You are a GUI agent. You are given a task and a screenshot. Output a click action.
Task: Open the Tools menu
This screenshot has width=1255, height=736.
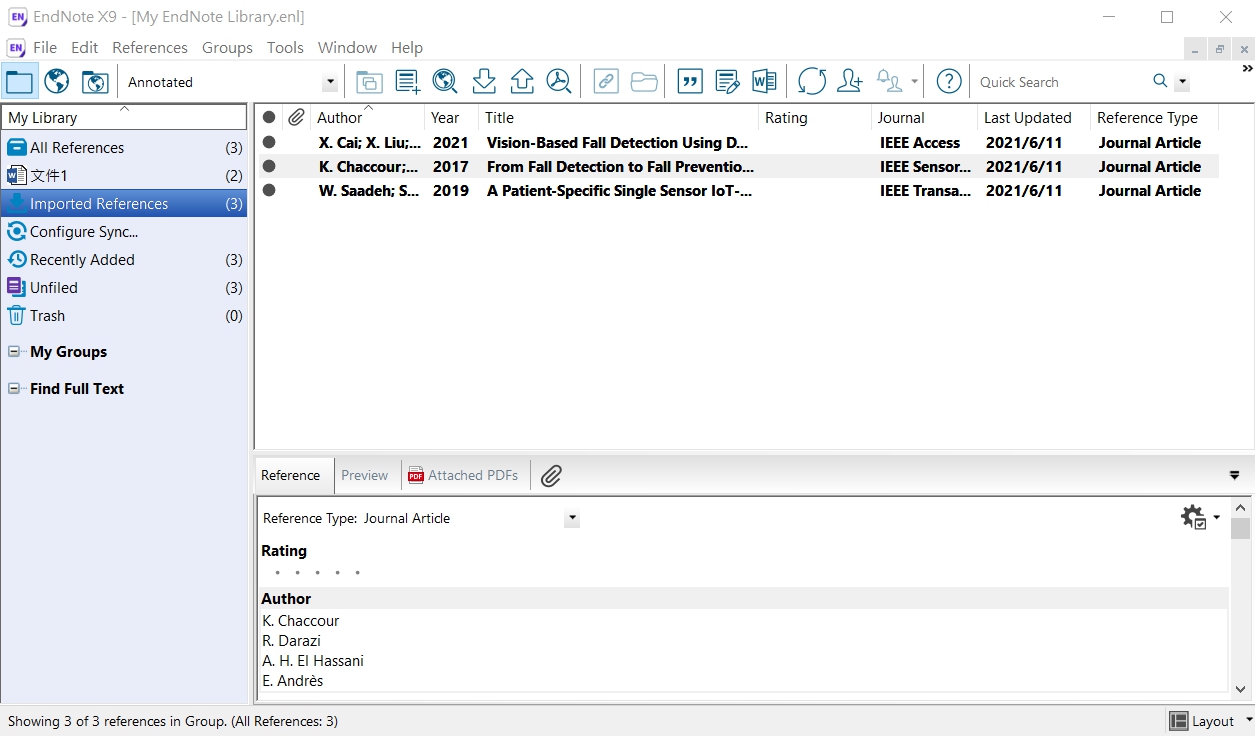coord(285,47)
